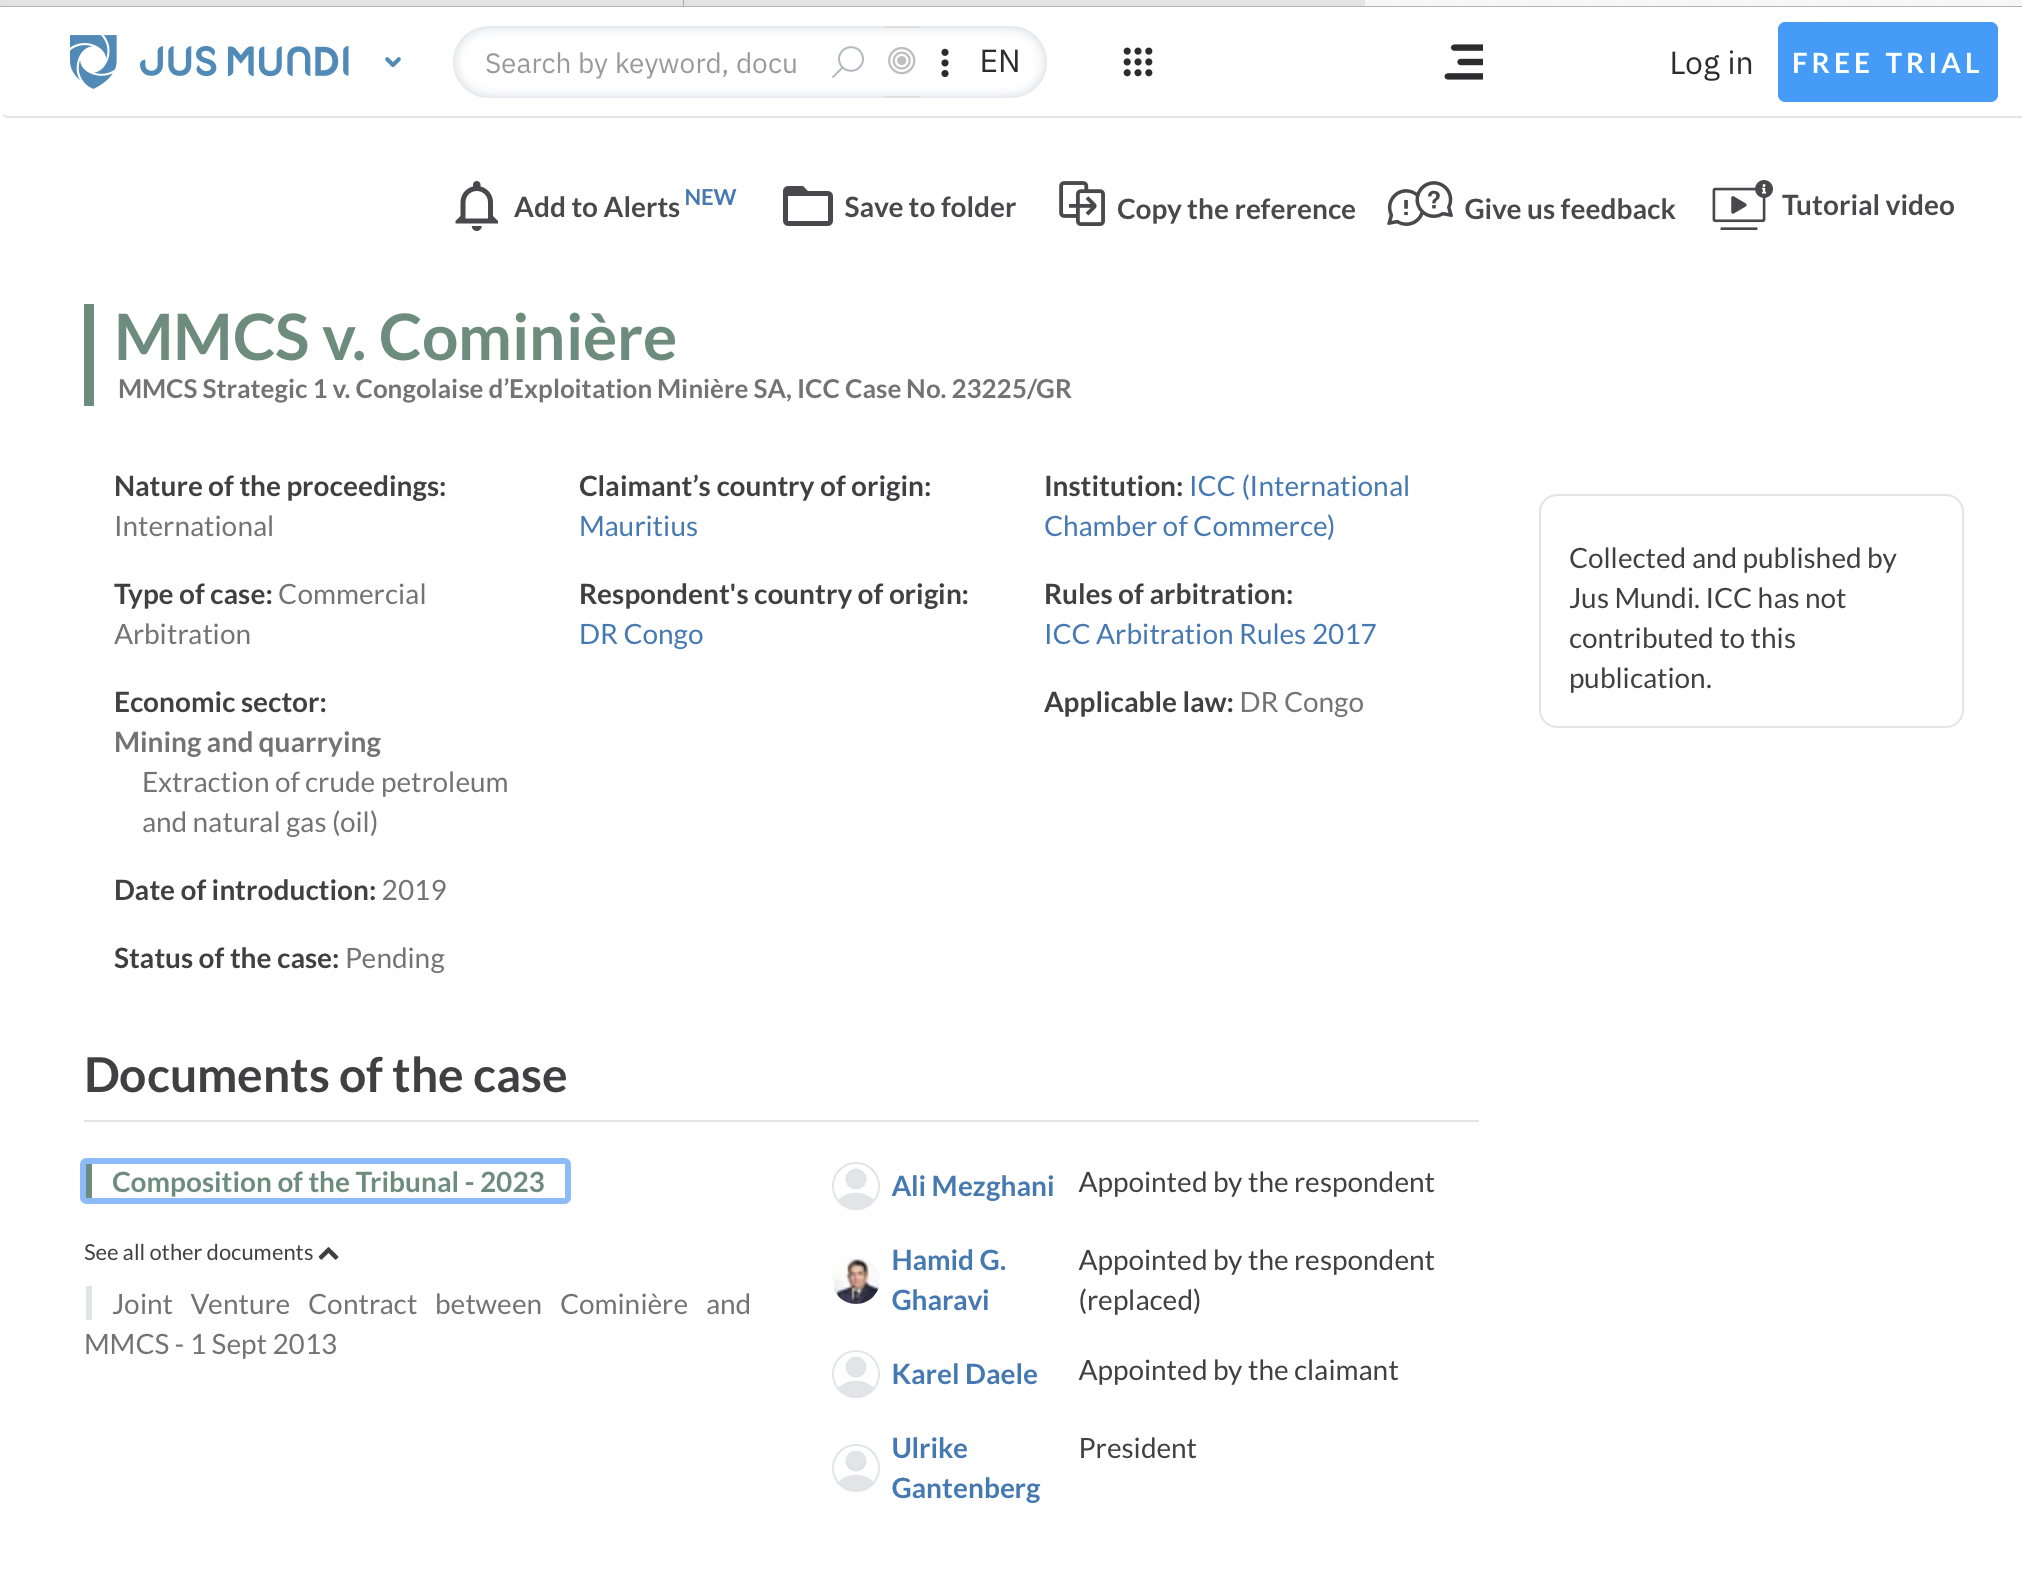Change the search language EN selector
The width and height of the screenshot is (2022, 1592).
pyautogui.click(x=999, y=62)
